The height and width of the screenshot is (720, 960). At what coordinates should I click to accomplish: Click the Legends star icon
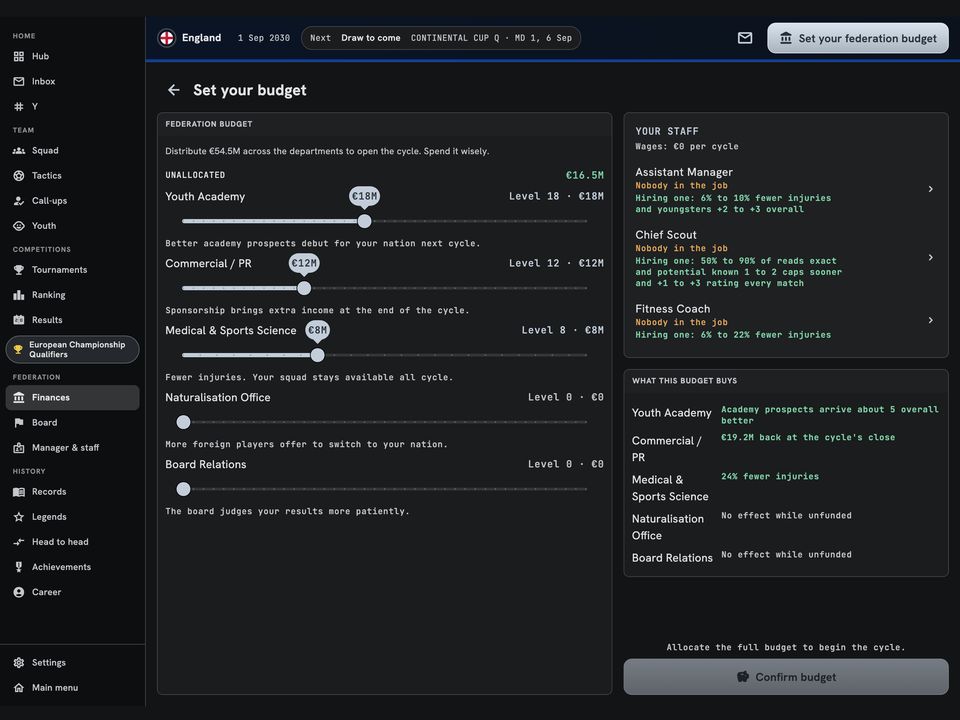(19, 517)
